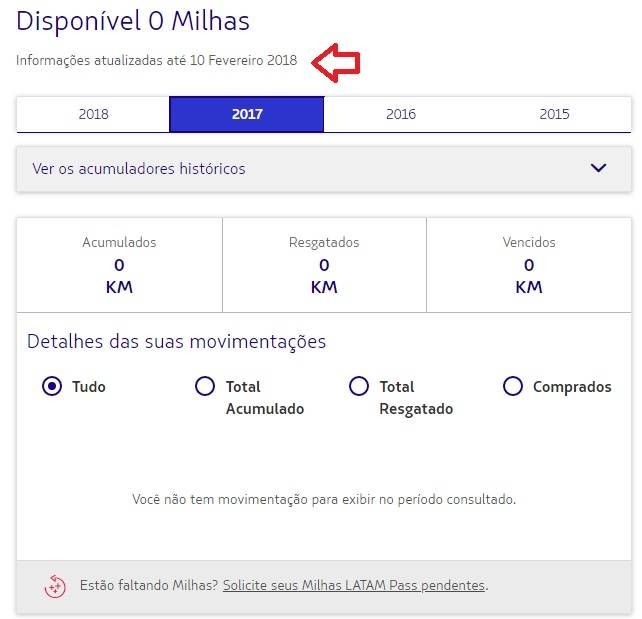642x619 pixels.
Task: Click the Resgatados 0 KM summary box
Action: (324, 265)
